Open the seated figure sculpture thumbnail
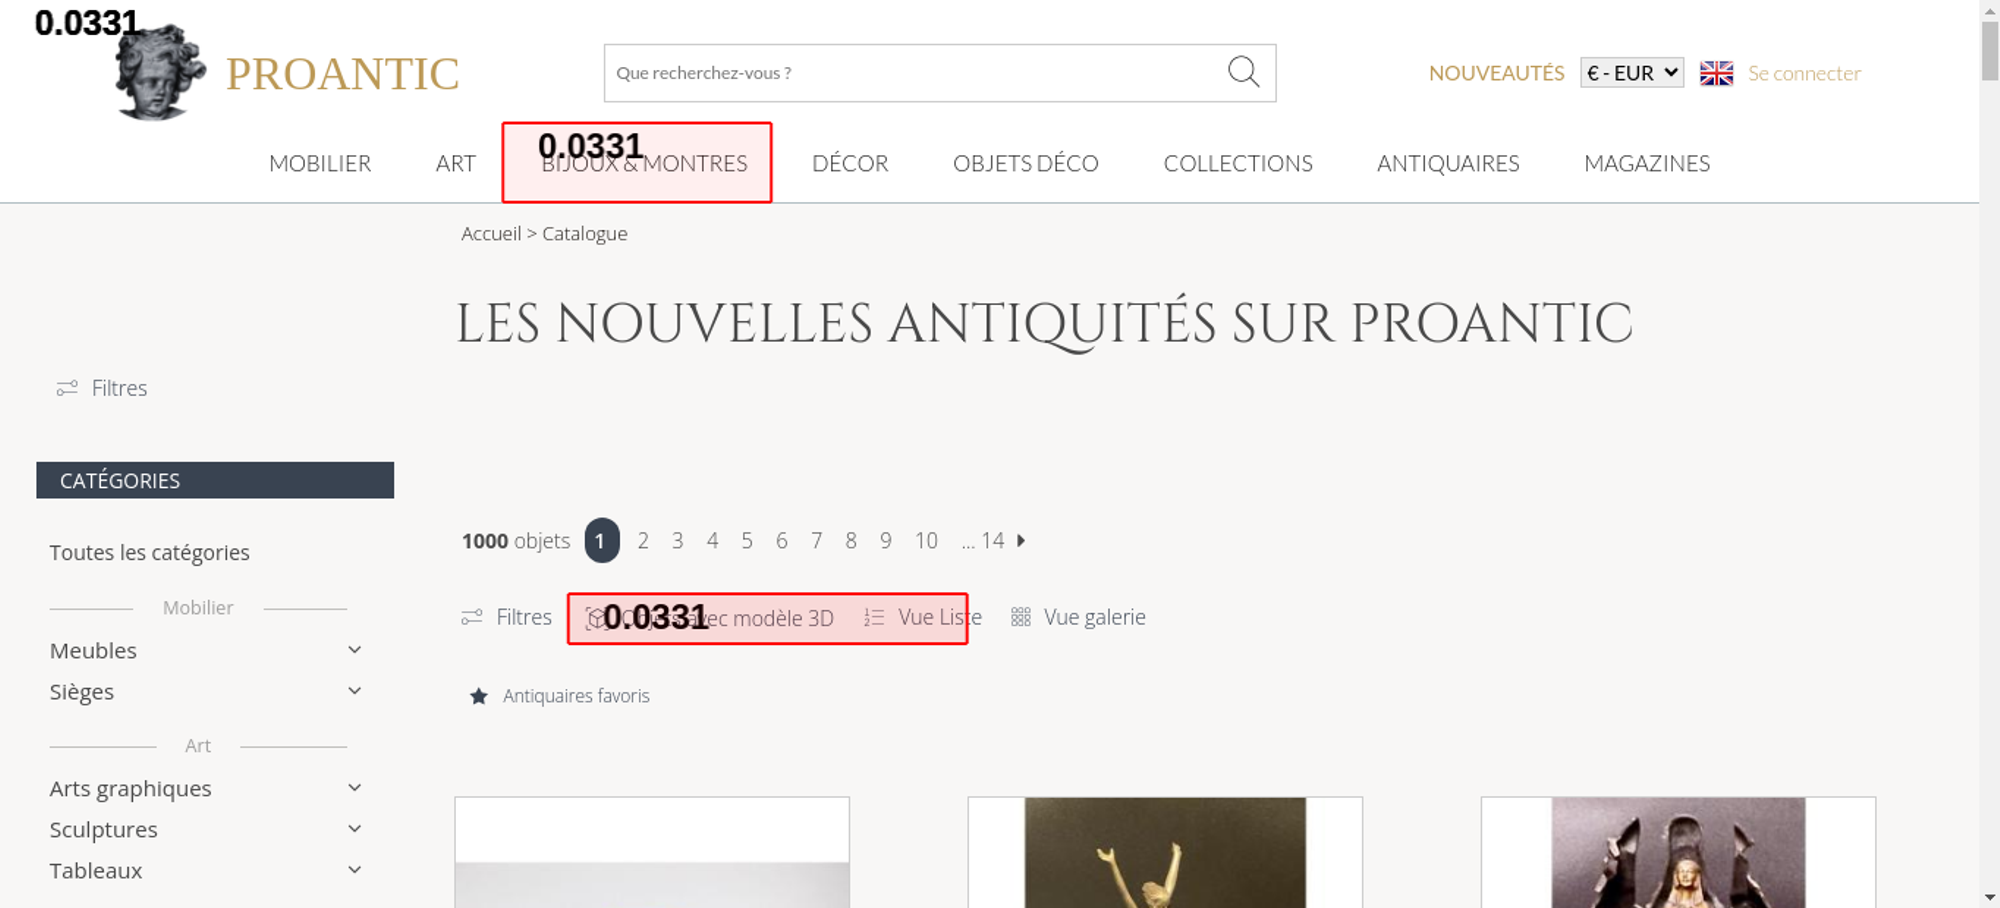The height and width of the screenshot is (908, 2000). (1678, 853)
